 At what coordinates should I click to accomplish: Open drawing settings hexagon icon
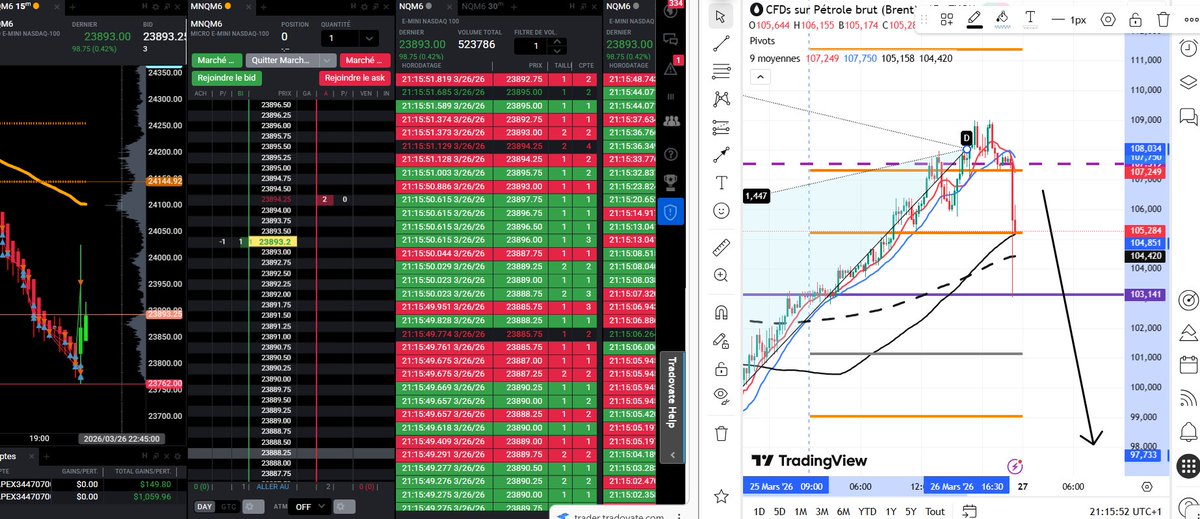tap(1108, 19)
